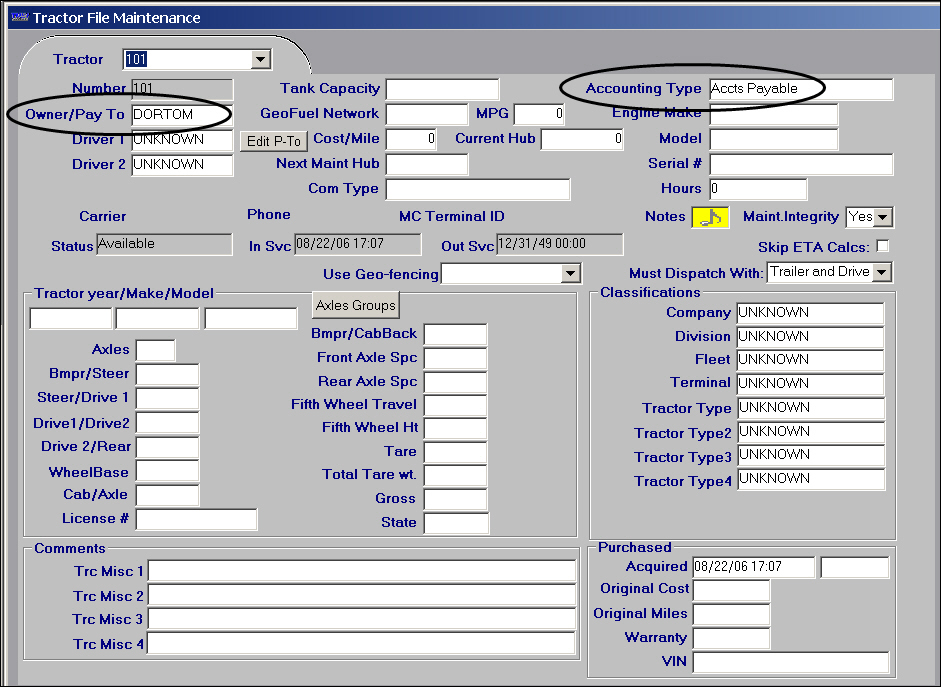Click the Bmpr/CabBack field
This screenshot has width=941, height=687.
pos(455,334)
